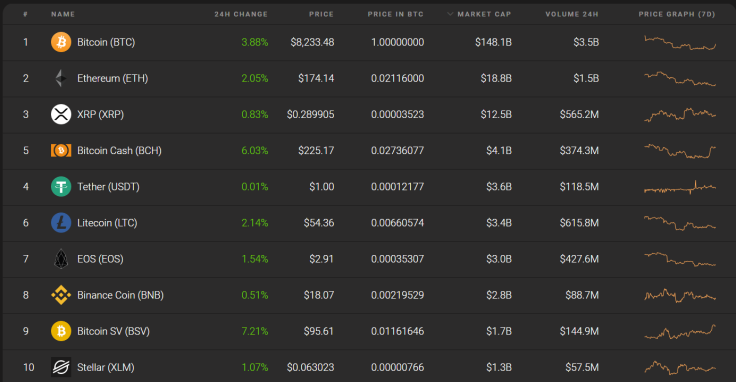Viewport: 736px width, 382px height.
Task: View EOS 7-day price sparkline
Action: tap(680, 259)
